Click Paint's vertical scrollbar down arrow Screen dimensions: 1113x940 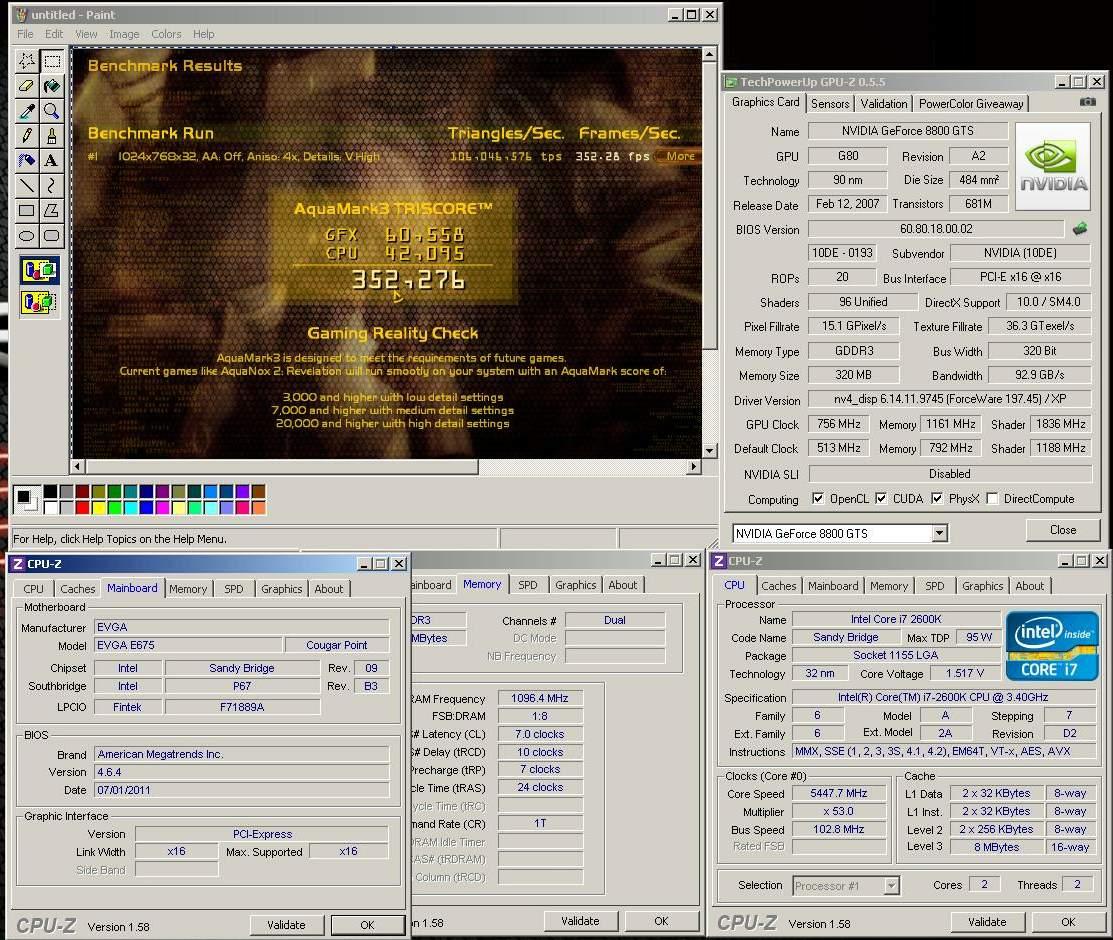(709, 450)
